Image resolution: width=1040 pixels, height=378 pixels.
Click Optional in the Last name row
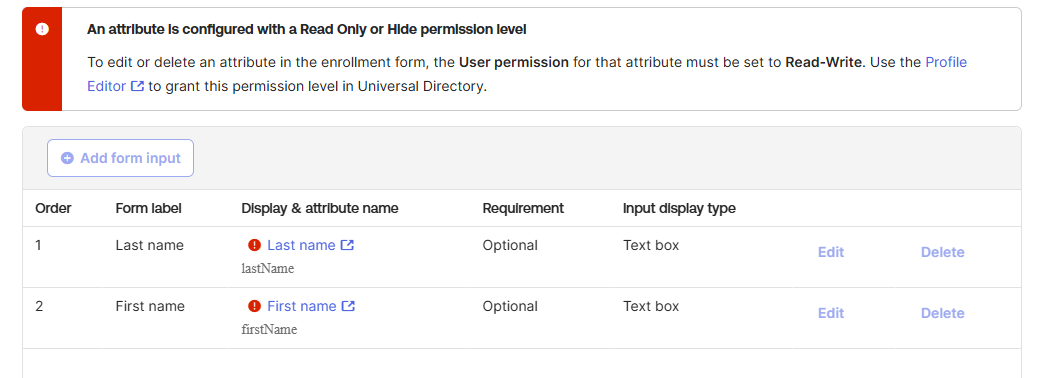click(510, 245)
